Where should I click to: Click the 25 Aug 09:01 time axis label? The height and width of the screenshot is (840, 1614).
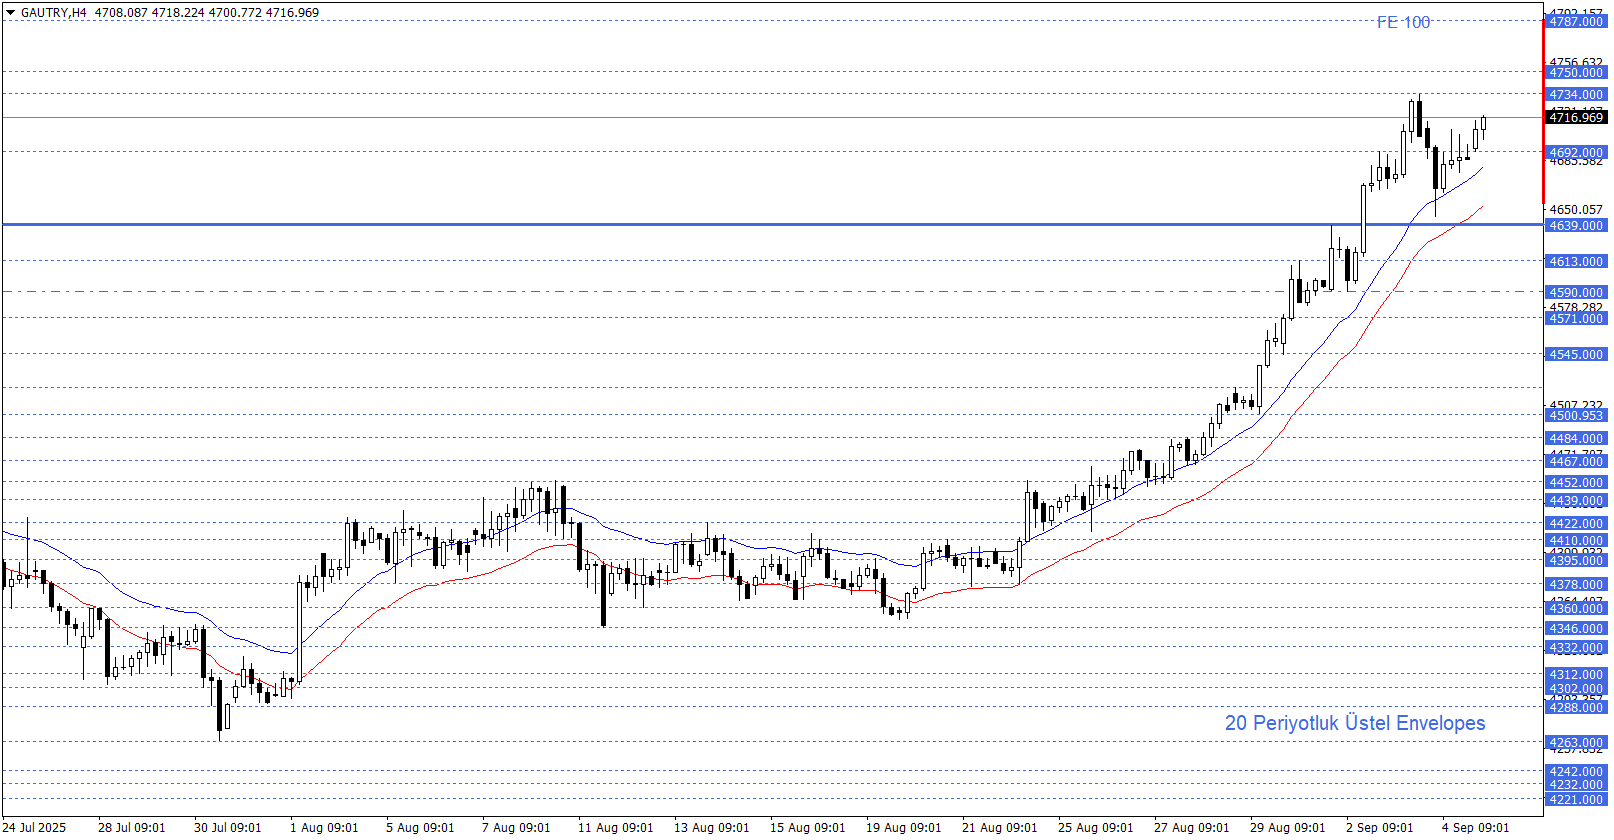click(x=1095, y=827)
